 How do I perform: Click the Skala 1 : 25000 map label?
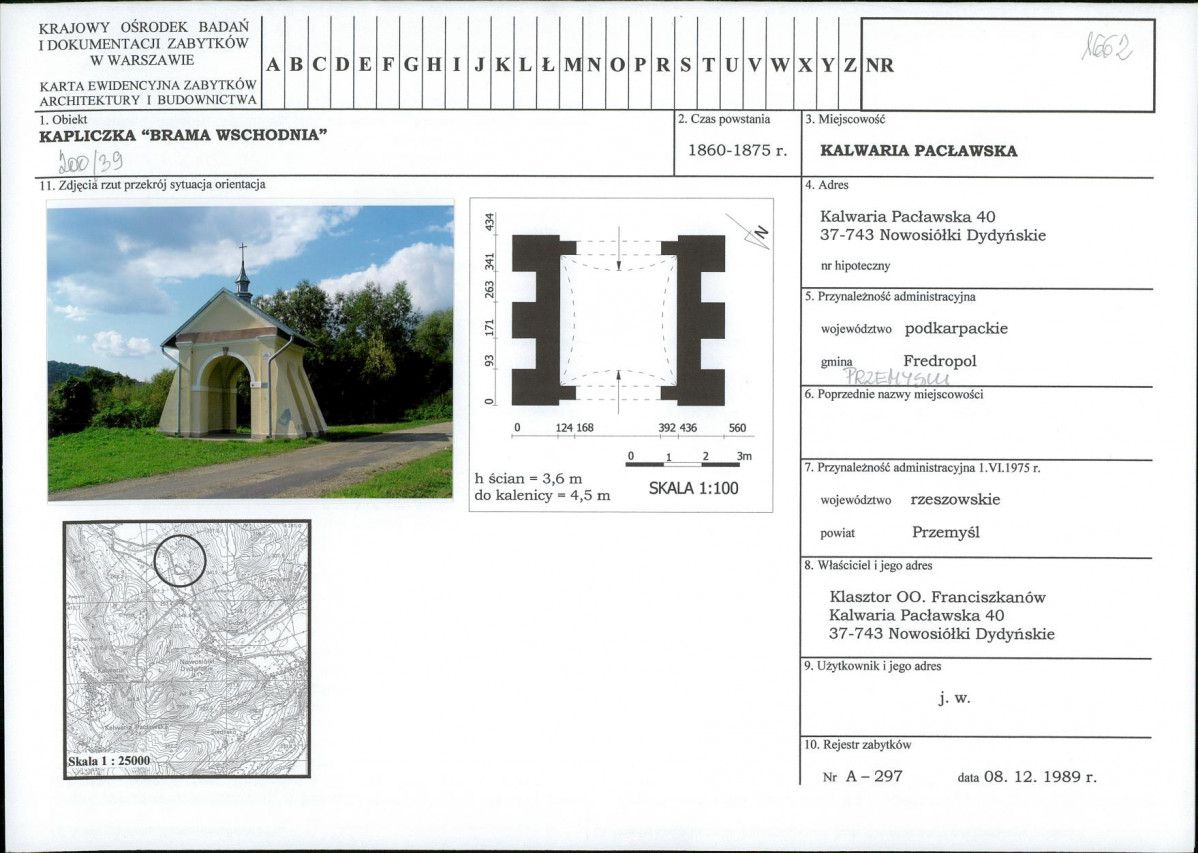(x=108, y=761)
